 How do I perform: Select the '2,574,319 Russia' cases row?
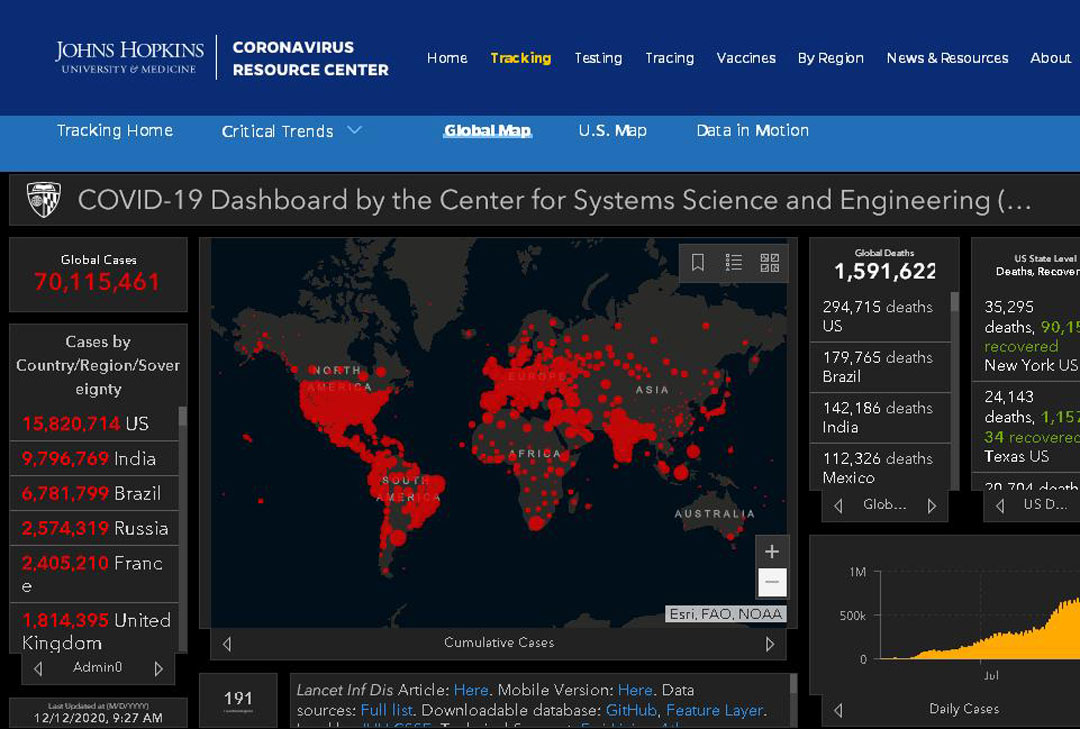[x=94, y=528]
